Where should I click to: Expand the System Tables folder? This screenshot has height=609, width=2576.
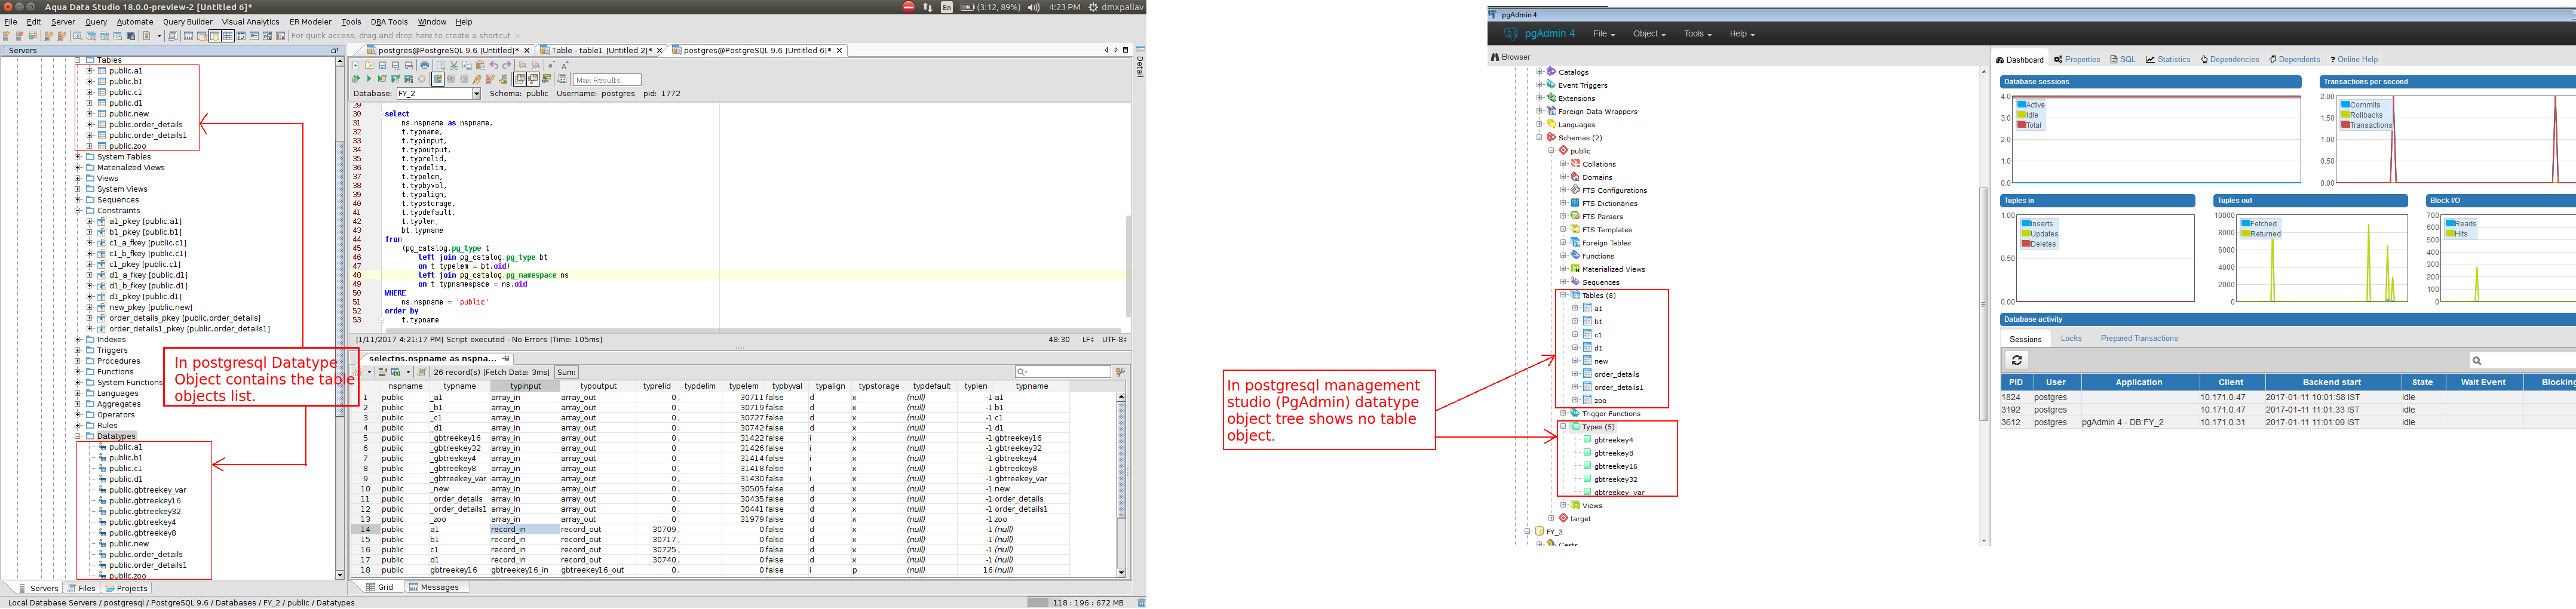click(78, 157)
